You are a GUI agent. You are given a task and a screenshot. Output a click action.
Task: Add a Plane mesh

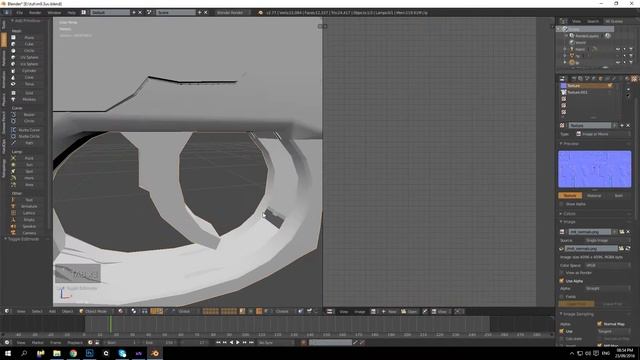(27, 38)
